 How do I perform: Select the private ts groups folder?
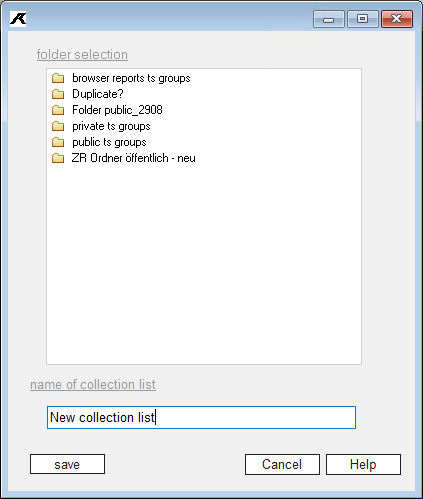(x=111, y=126)
